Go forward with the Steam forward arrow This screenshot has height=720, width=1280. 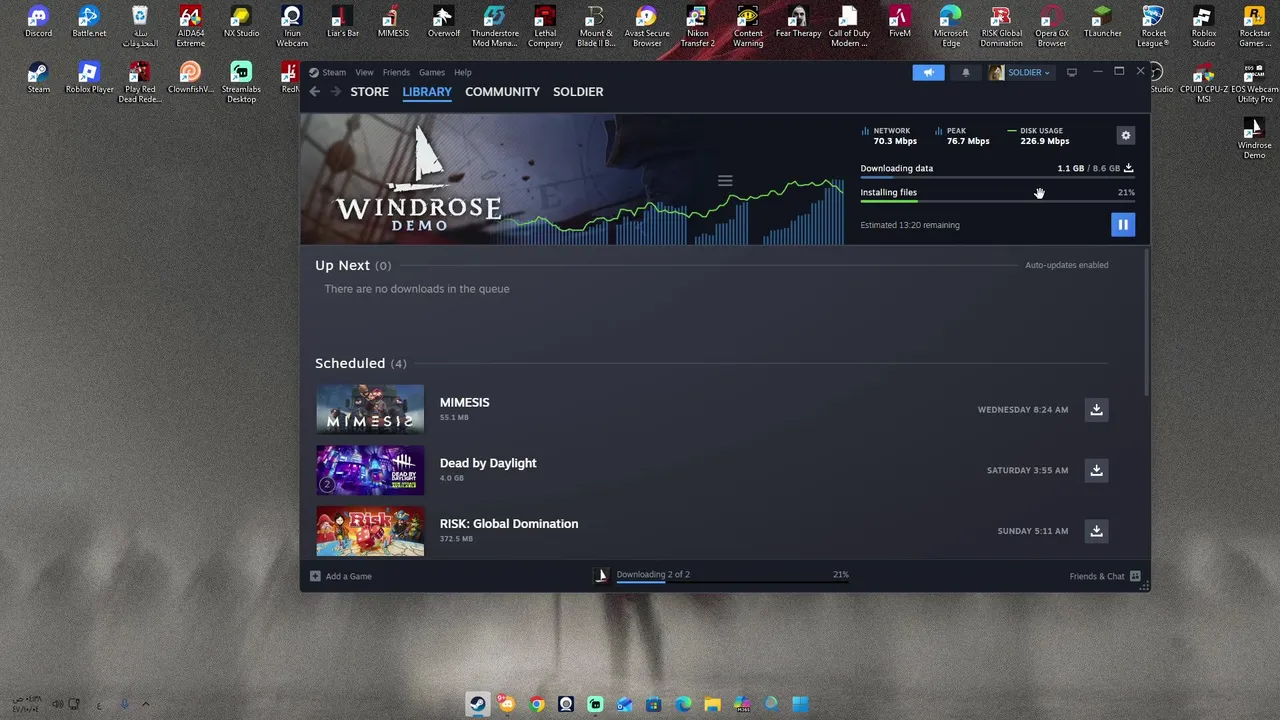point(336,92)
